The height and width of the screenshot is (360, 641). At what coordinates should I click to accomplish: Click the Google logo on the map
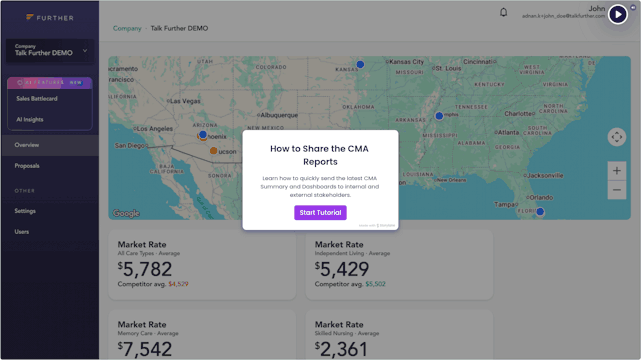click(x=126, y=213)
